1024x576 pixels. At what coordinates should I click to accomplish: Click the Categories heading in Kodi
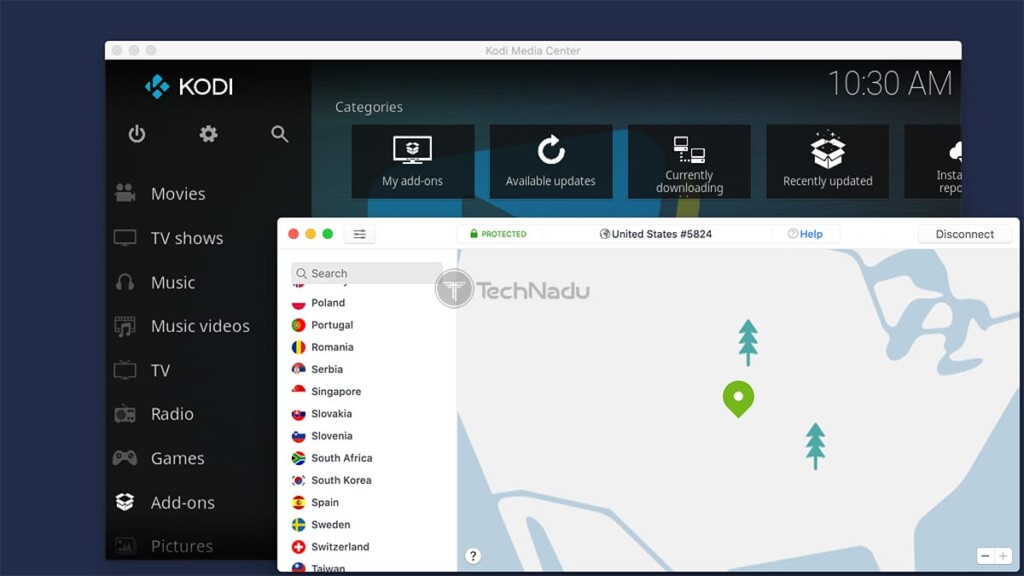click(x=369, y=107)
